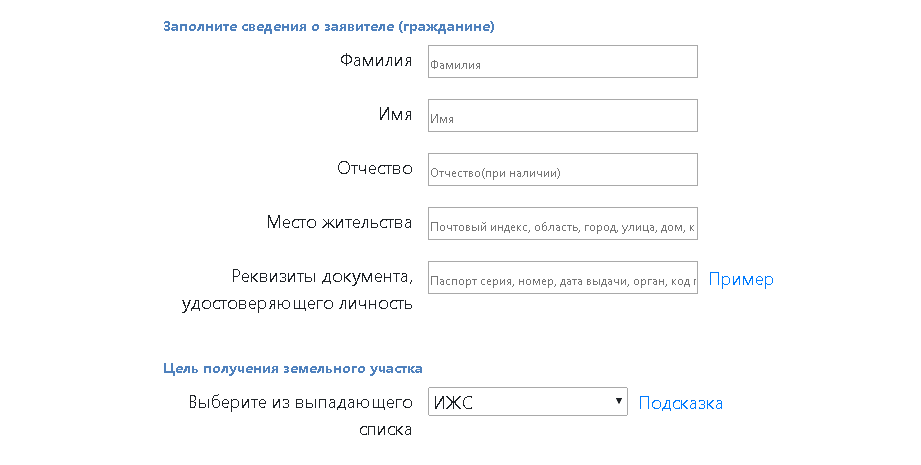Click the Место жительства label

point(339,222)
